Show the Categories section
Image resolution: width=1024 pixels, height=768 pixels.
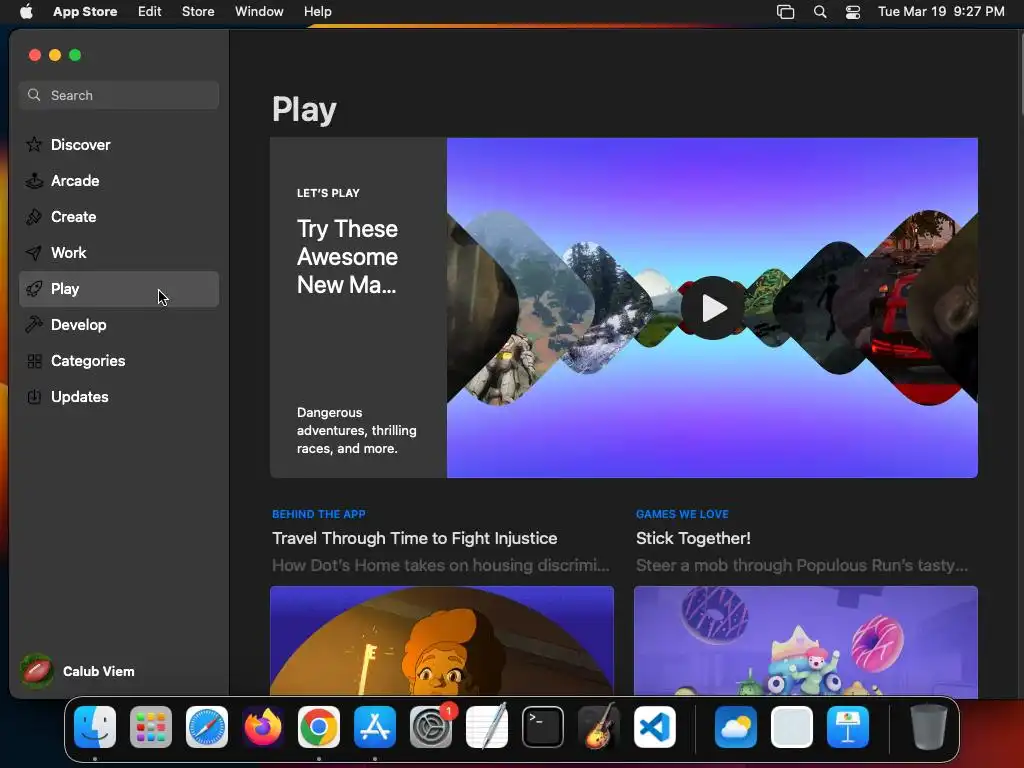(x=119, y=360)
